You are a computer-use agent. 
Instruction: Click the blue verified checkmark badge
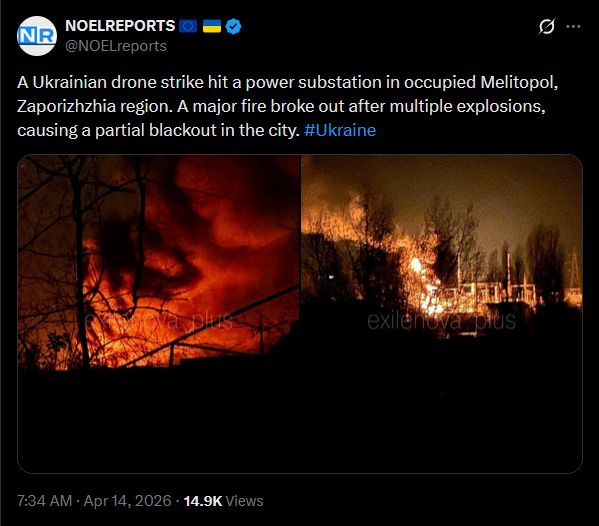coord(233,26)
